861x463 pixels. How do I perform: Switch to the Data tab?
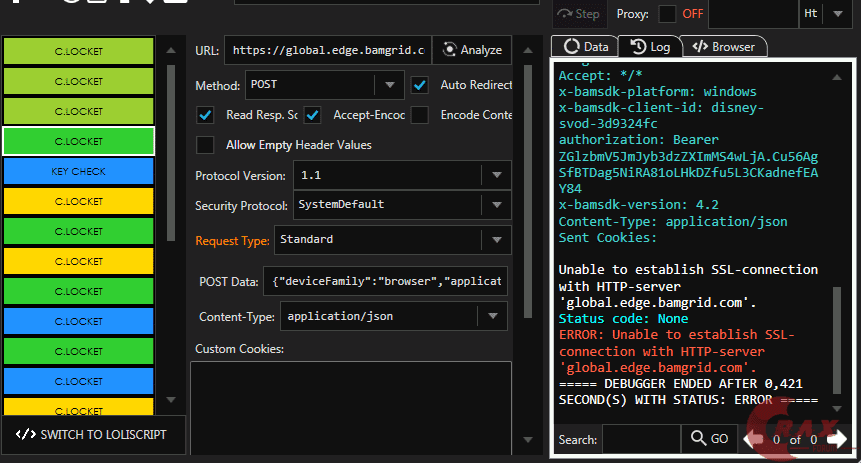click(x=586, y=46)
